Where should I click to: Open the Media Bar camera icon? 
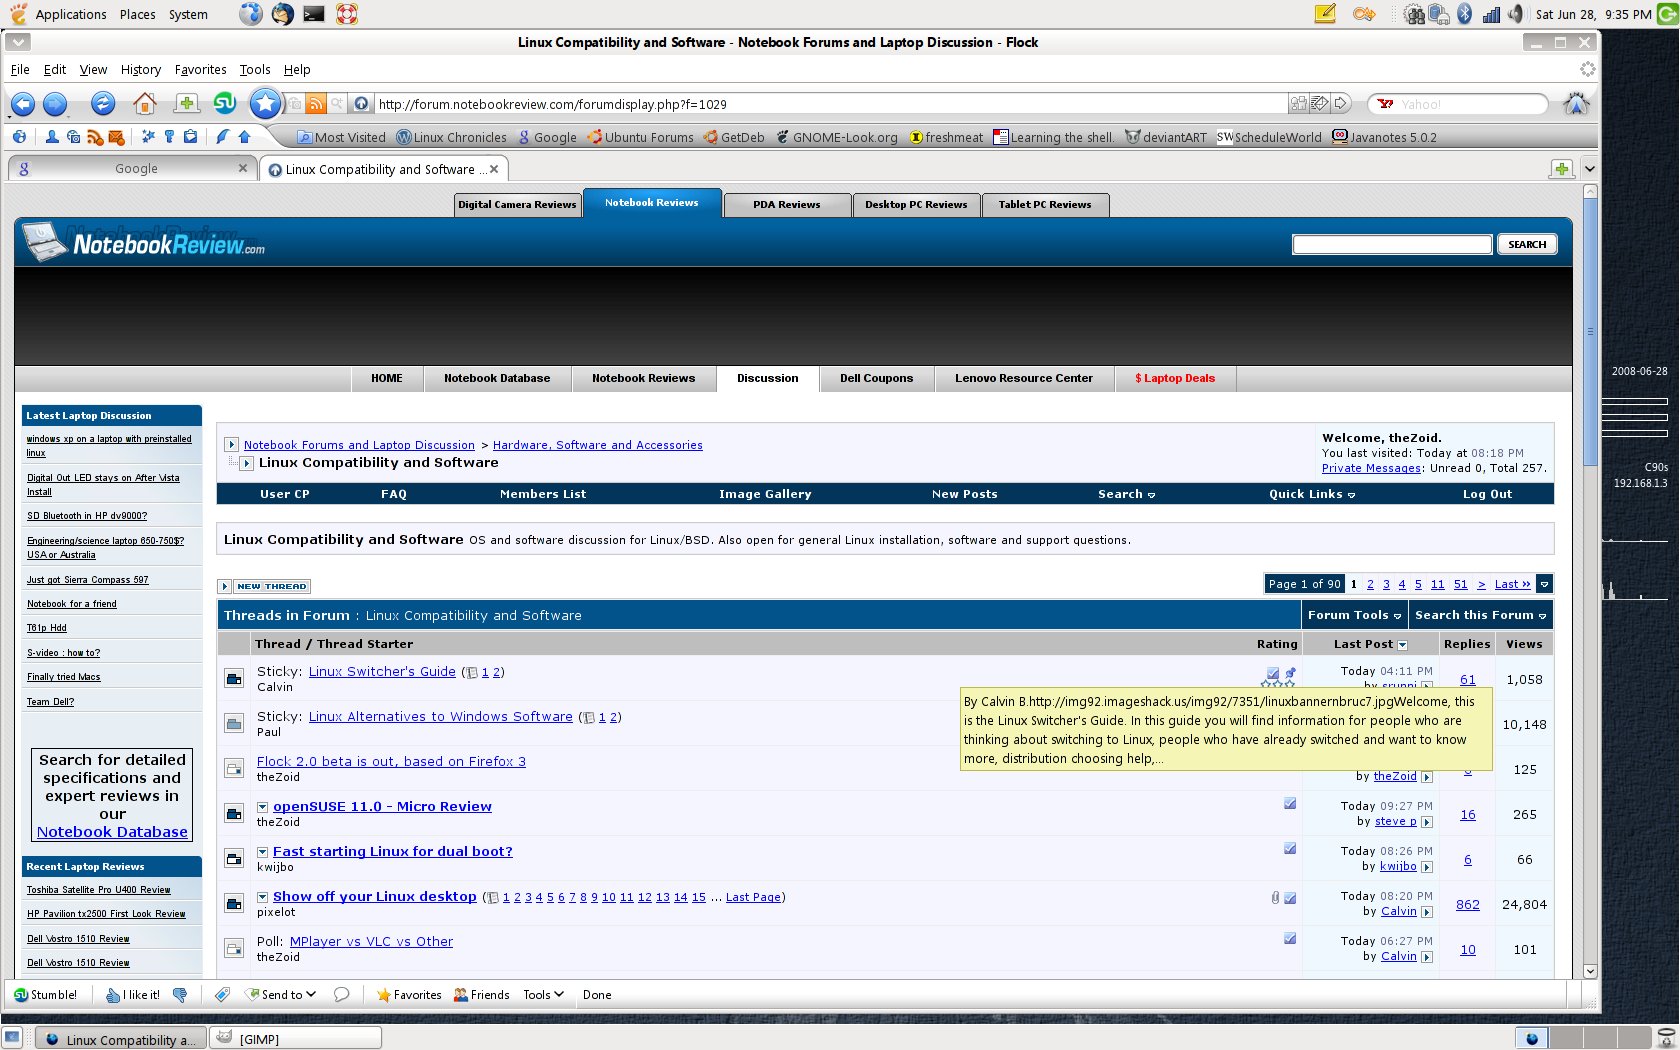click(x=73, y=137)
